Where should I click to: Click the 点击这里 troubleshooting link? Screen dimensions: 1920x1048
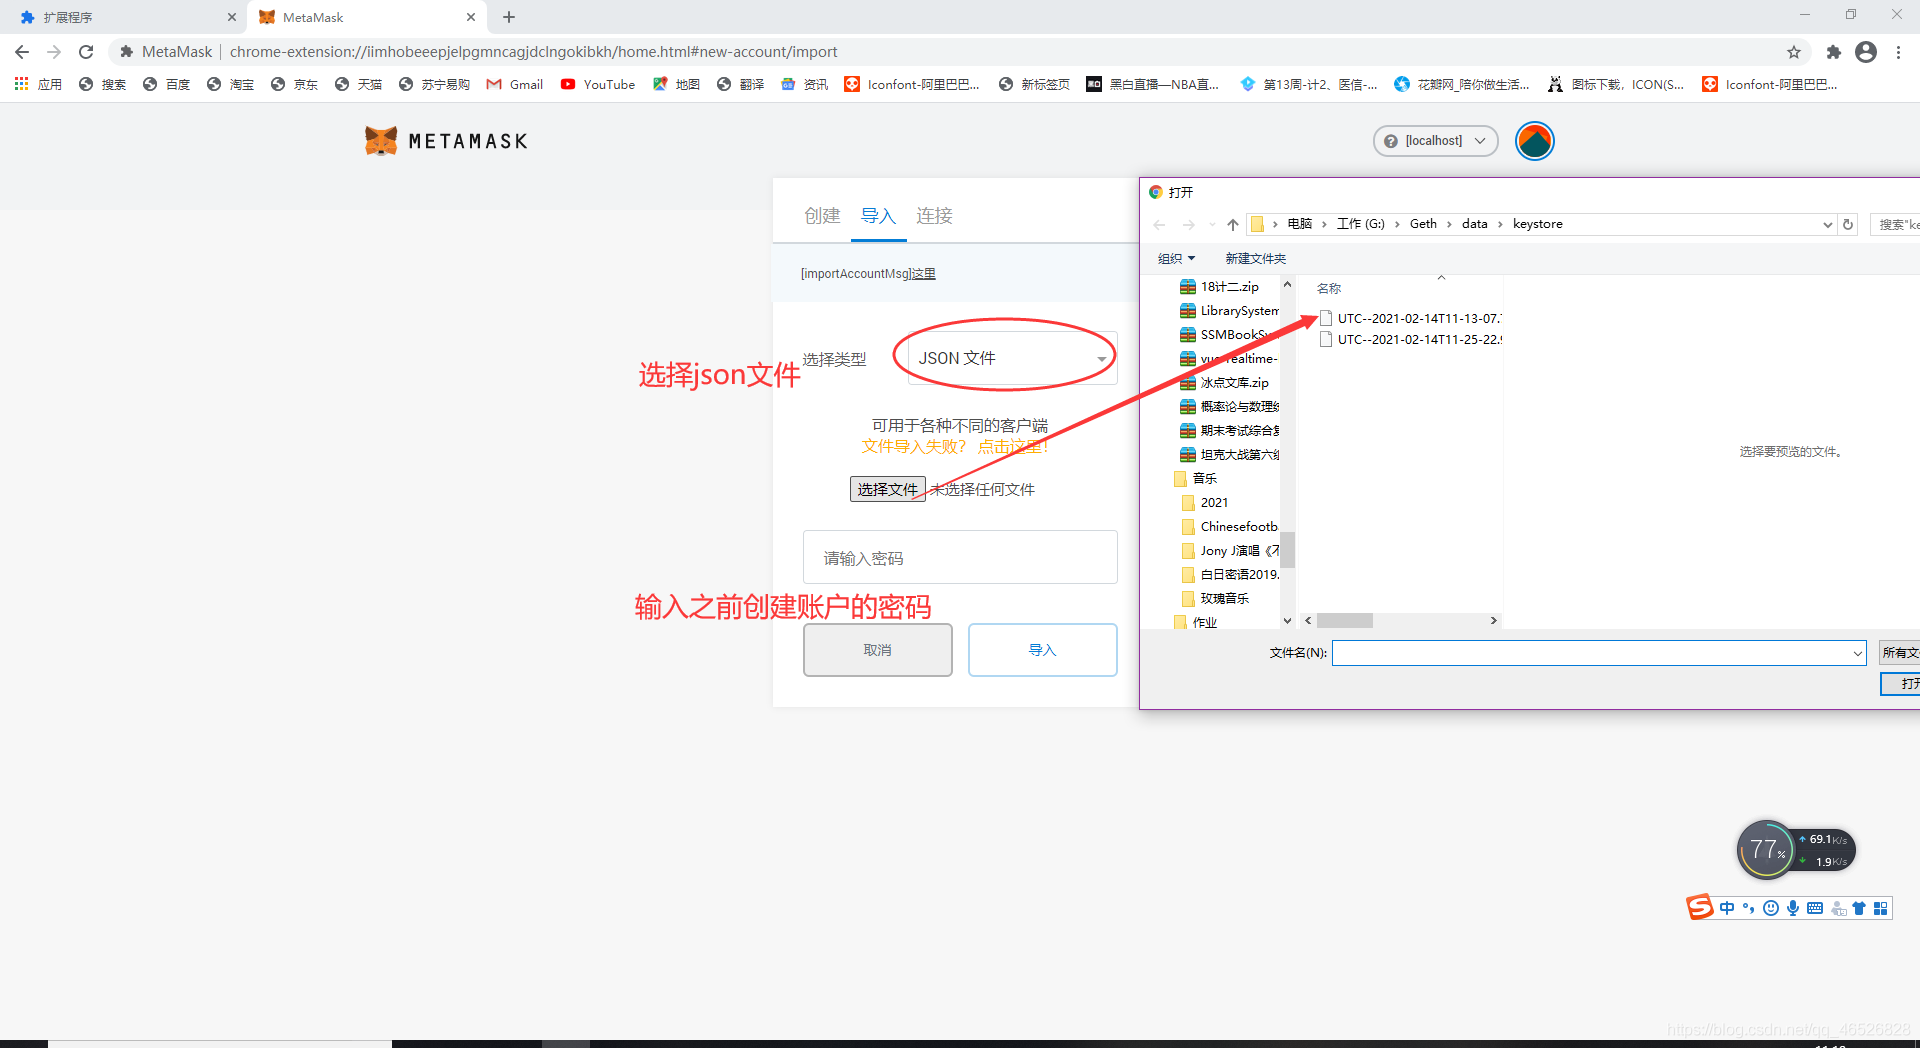click(1013, 447)
